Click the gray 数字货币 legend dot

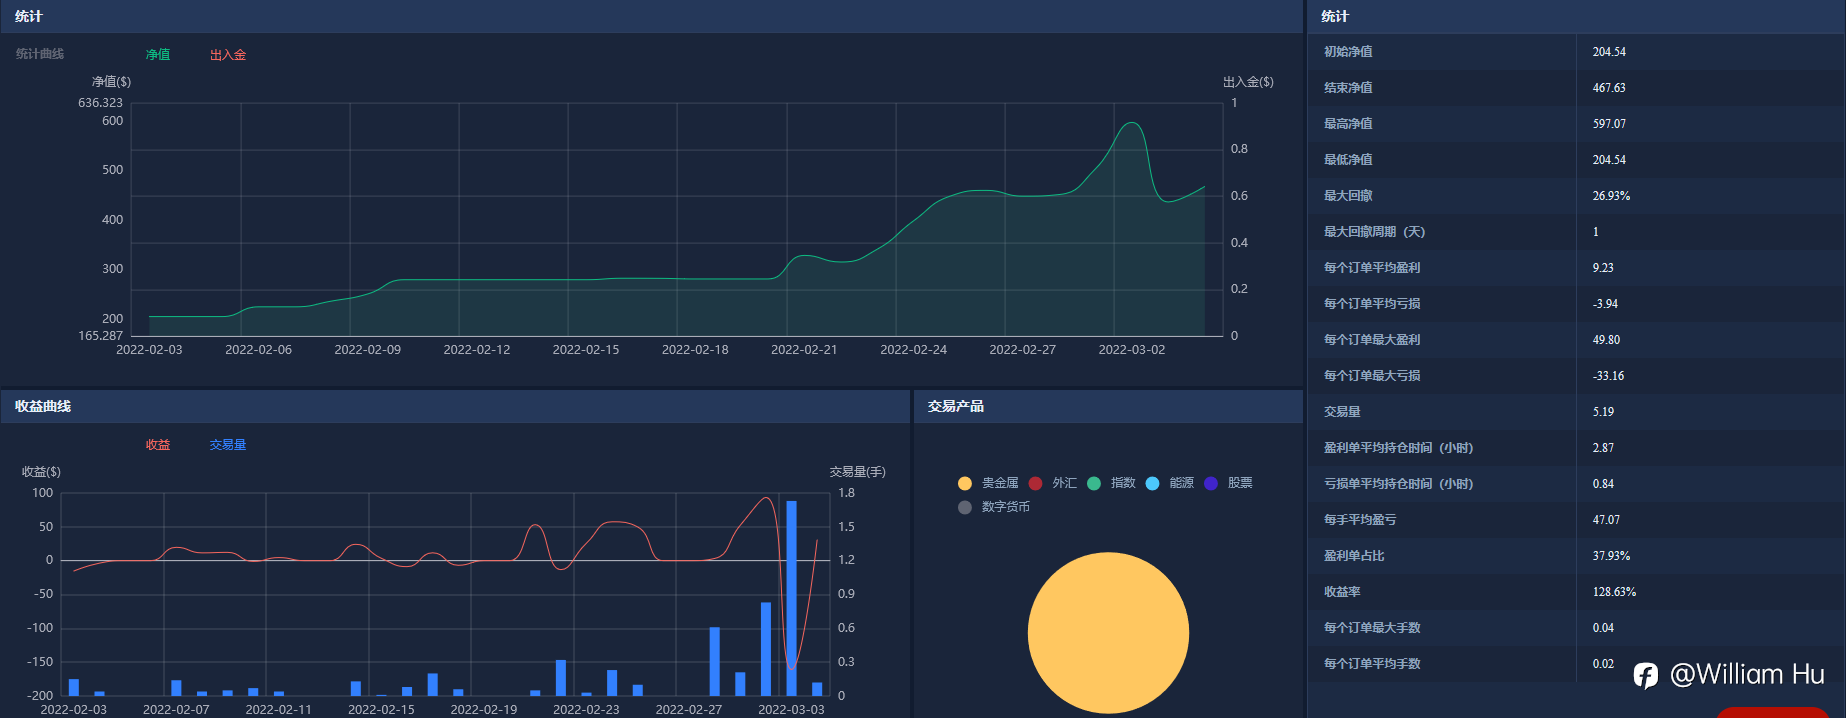click(965, 507)
